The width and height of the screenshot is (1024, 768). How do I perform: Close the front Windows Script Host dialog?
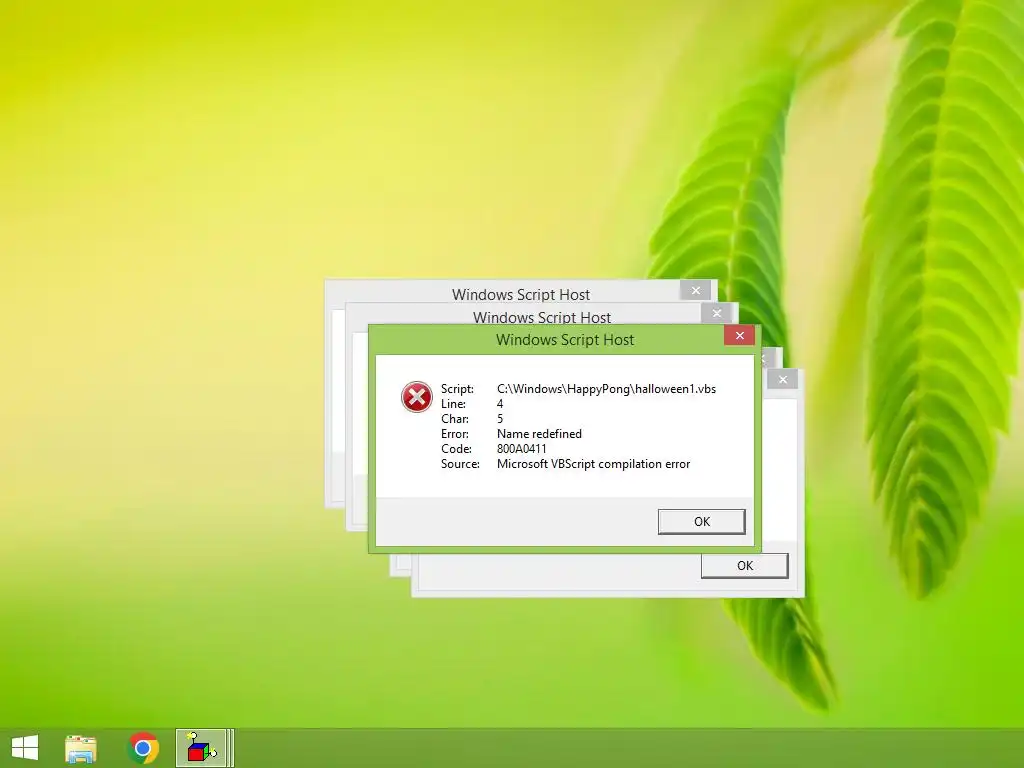point(739,336)
